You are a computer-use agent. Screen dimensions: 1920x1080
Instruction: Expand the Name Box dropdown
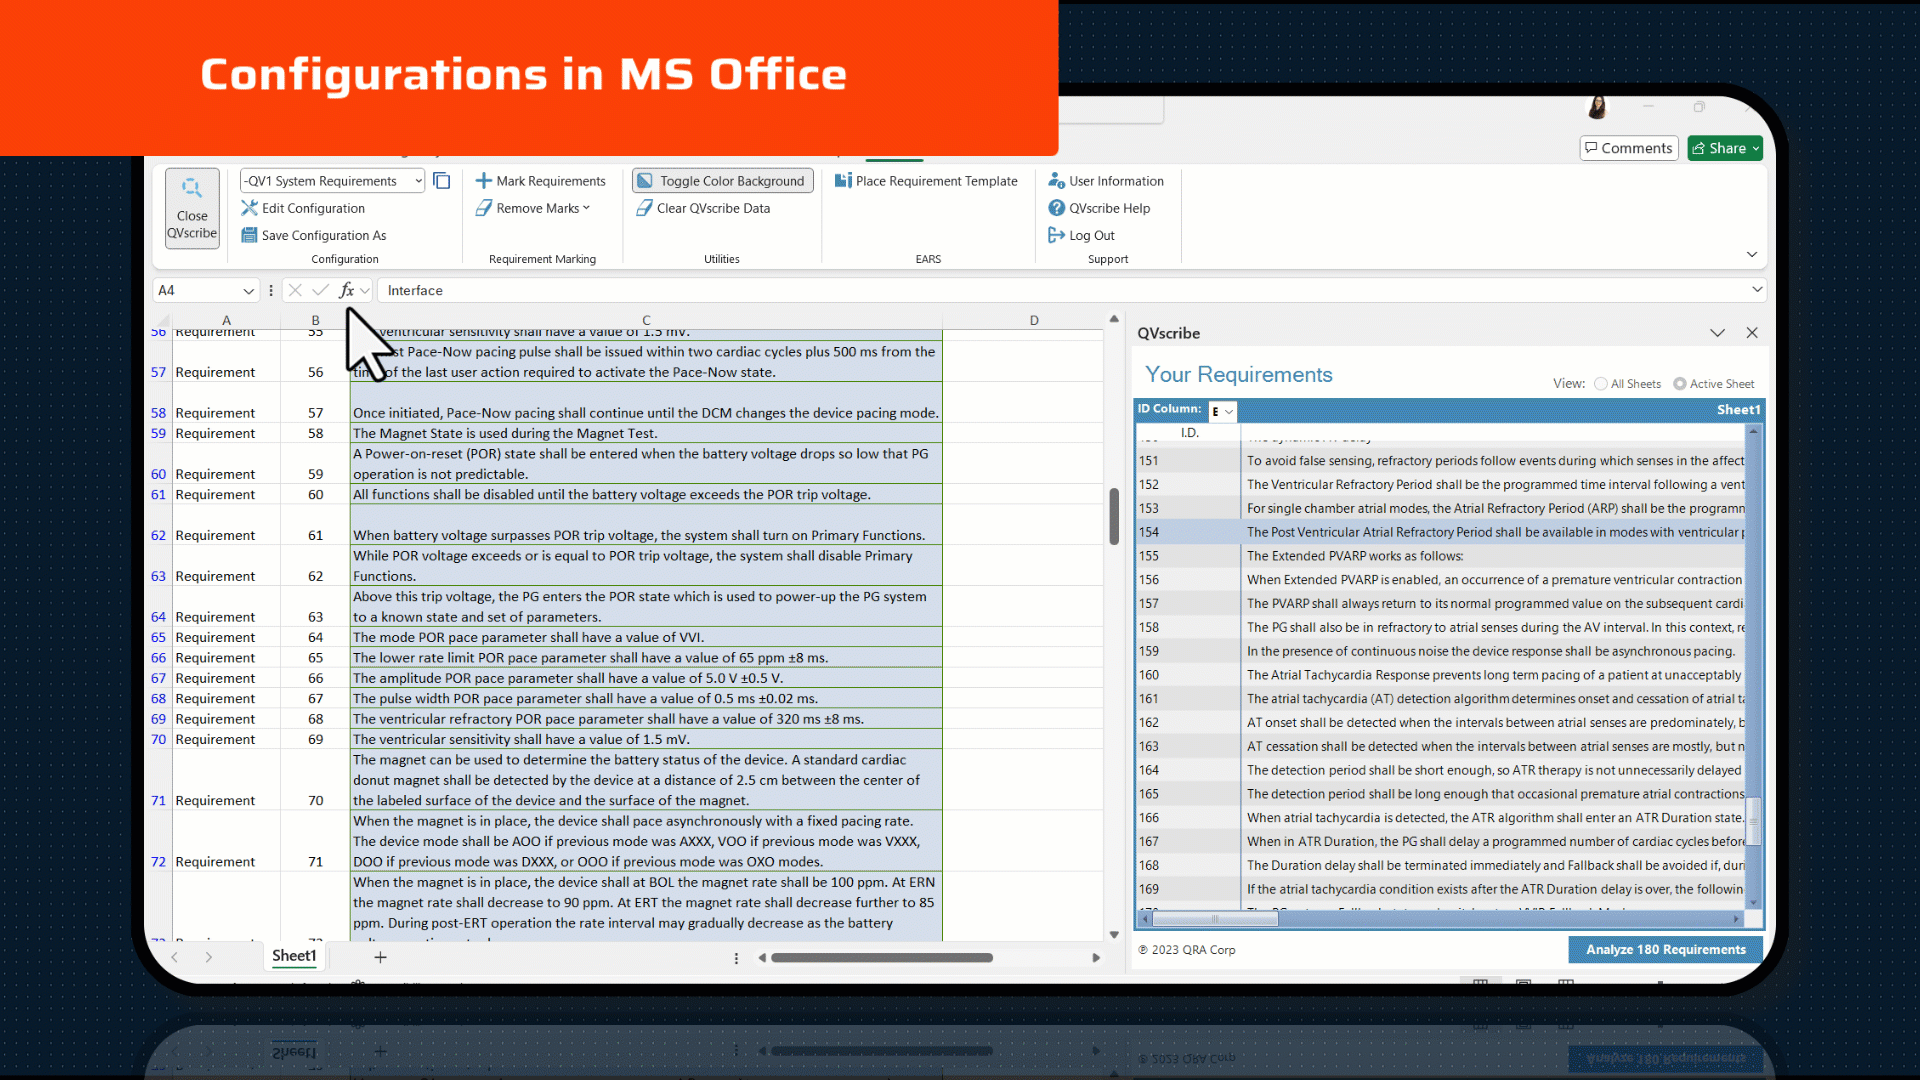click(248, 291)
